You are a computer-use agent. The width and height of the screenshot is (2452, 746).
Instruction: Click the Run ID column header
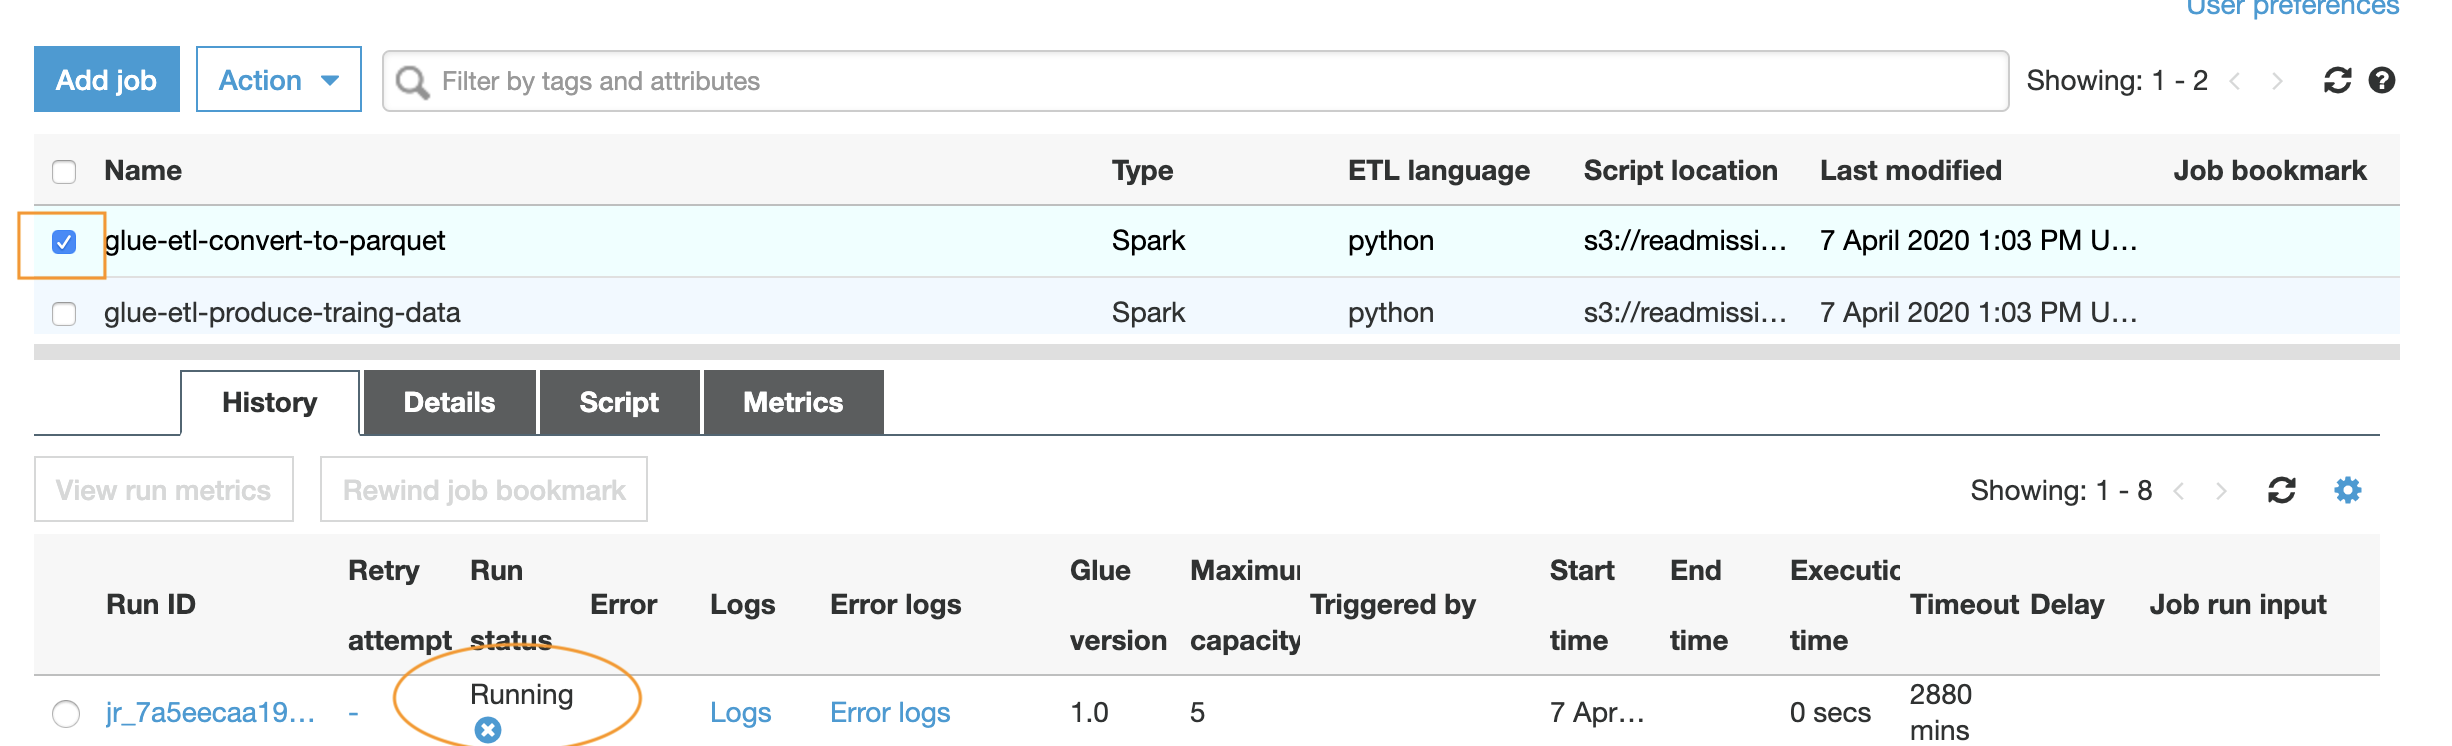(151, 605)
